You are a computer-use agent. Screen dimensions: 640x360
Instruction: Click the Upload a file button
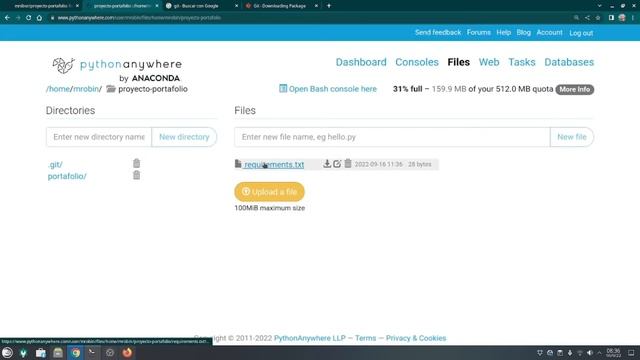coord(269,191)
